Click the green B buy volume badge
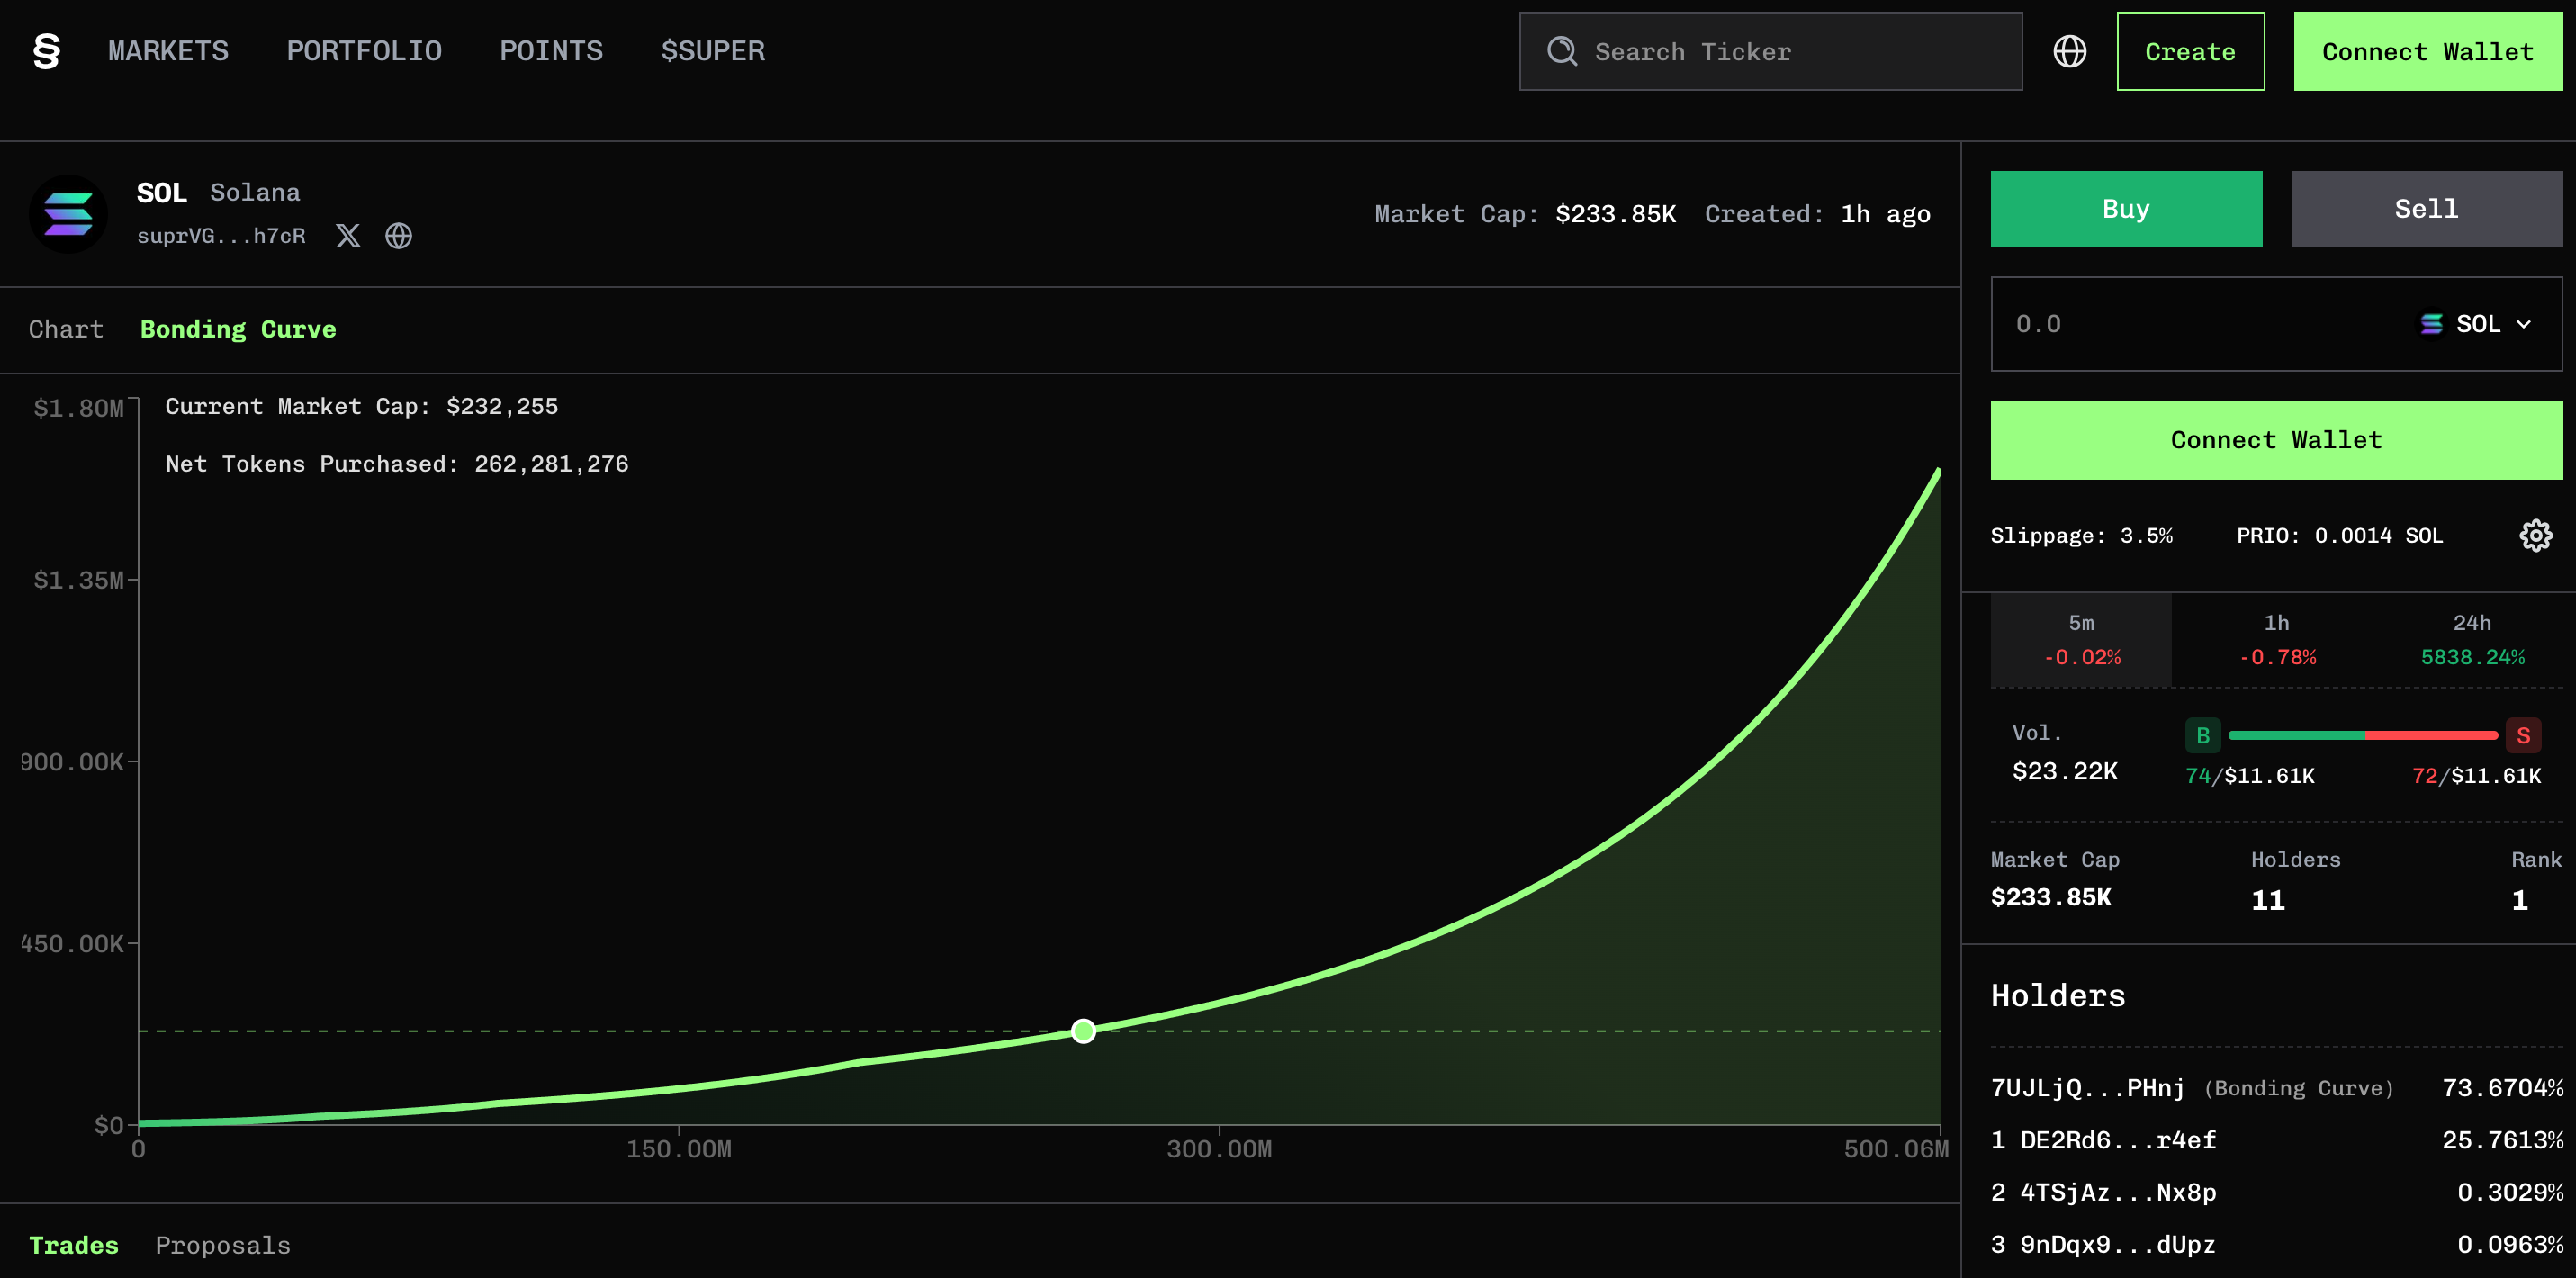Image resolution: width=2576 pixels, height=1278 pixels. click(2202, 735)
